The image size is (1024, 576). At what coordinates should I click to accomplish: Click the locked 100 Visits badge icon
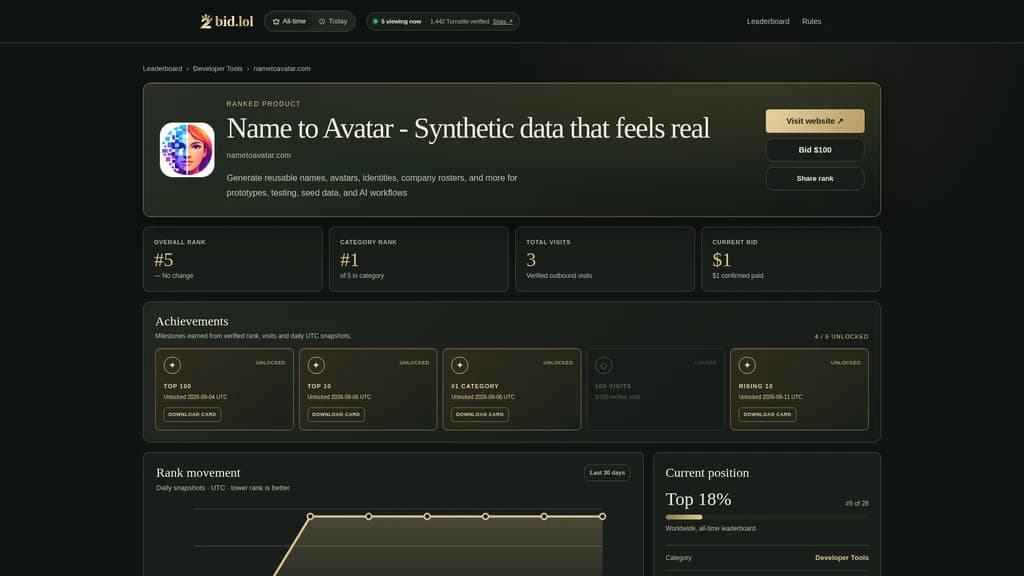[603, 365]
